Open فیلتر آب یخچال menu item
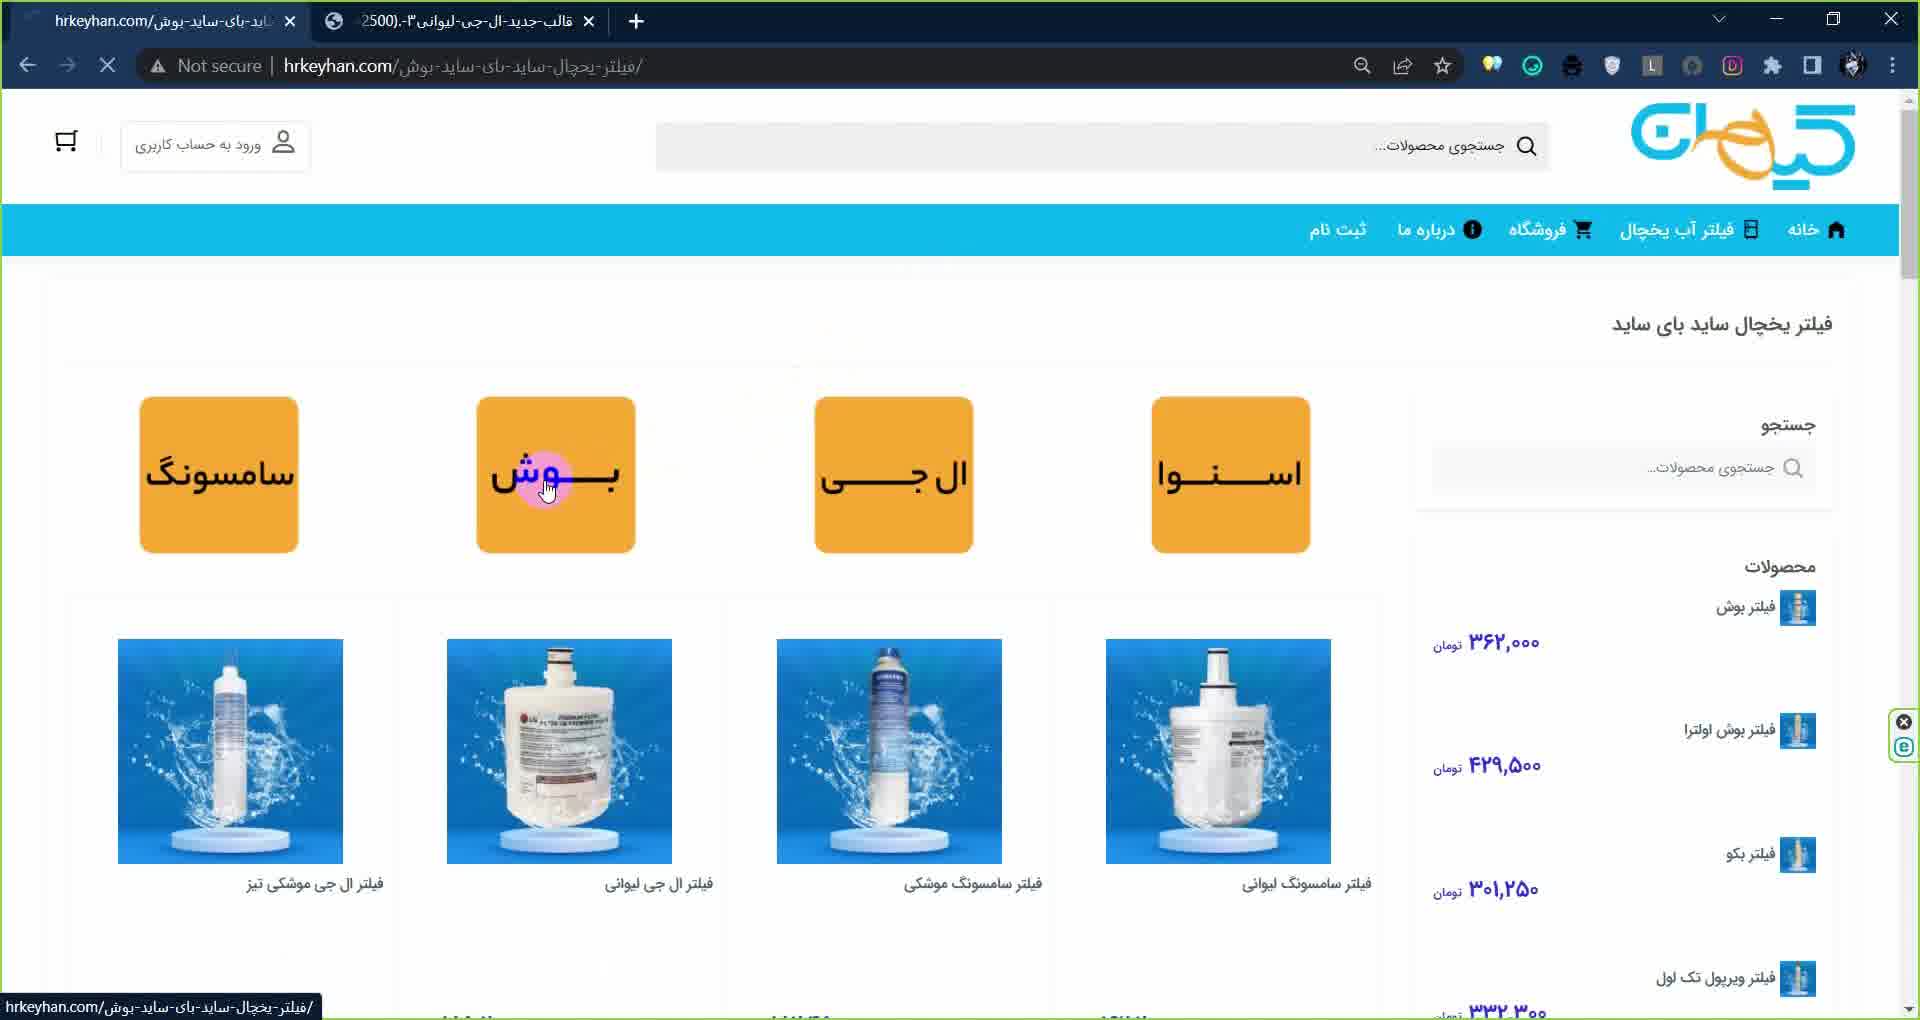1920x1020 pixels. point(1689,230)
